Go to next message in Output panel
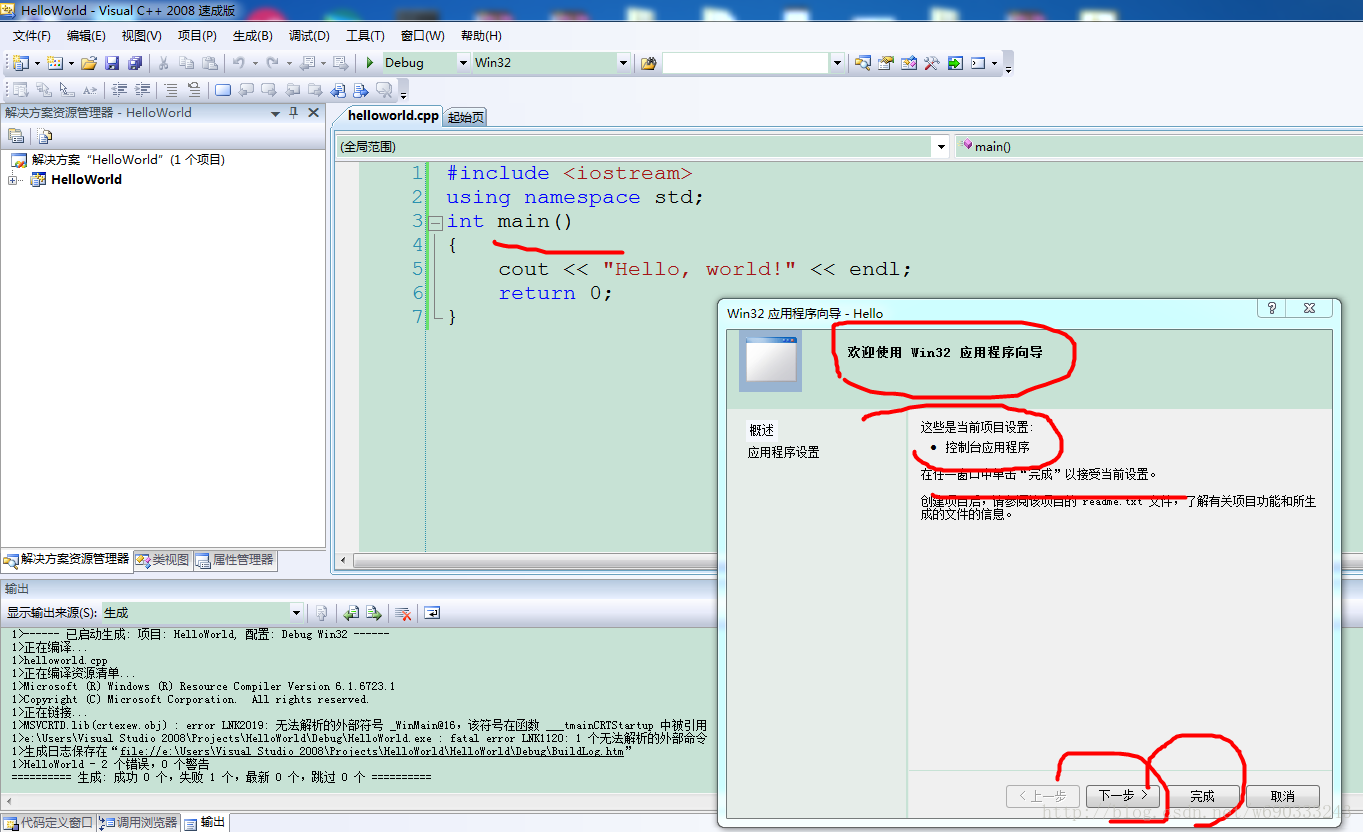The image size is (1363, 832). (x=374, y=612)
